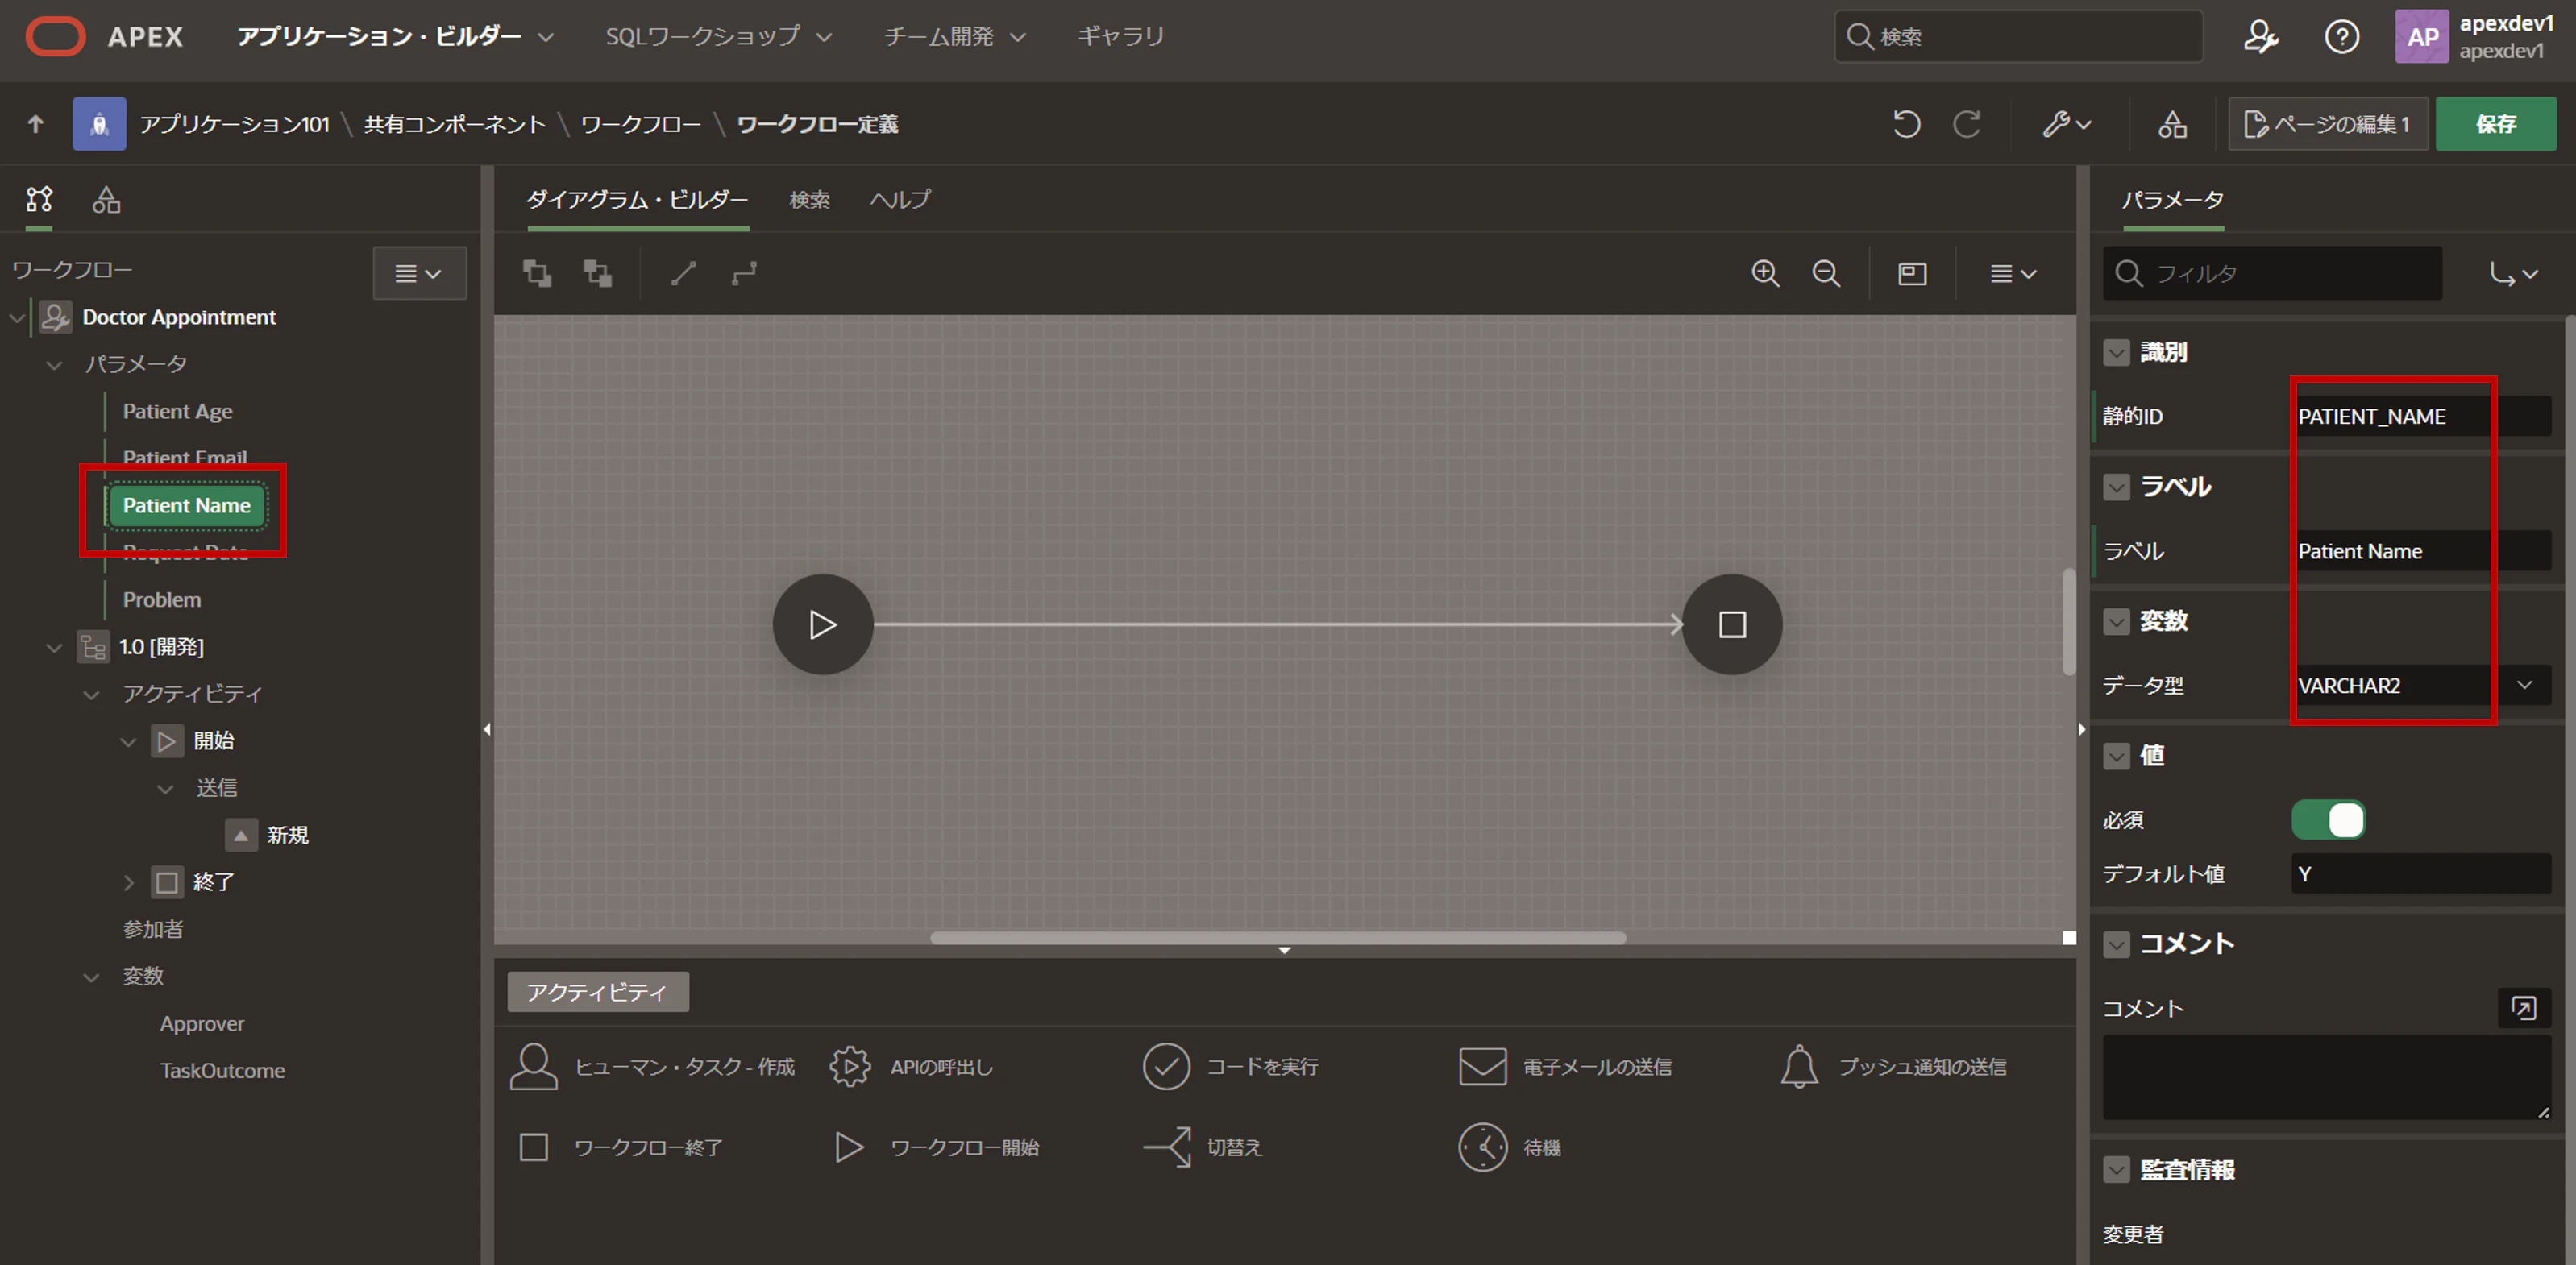Image resolution: width=2576 pixels, height=1265 pixels.
Task: Click the ページの編集 1 button
Action: tap(2327, 124)
